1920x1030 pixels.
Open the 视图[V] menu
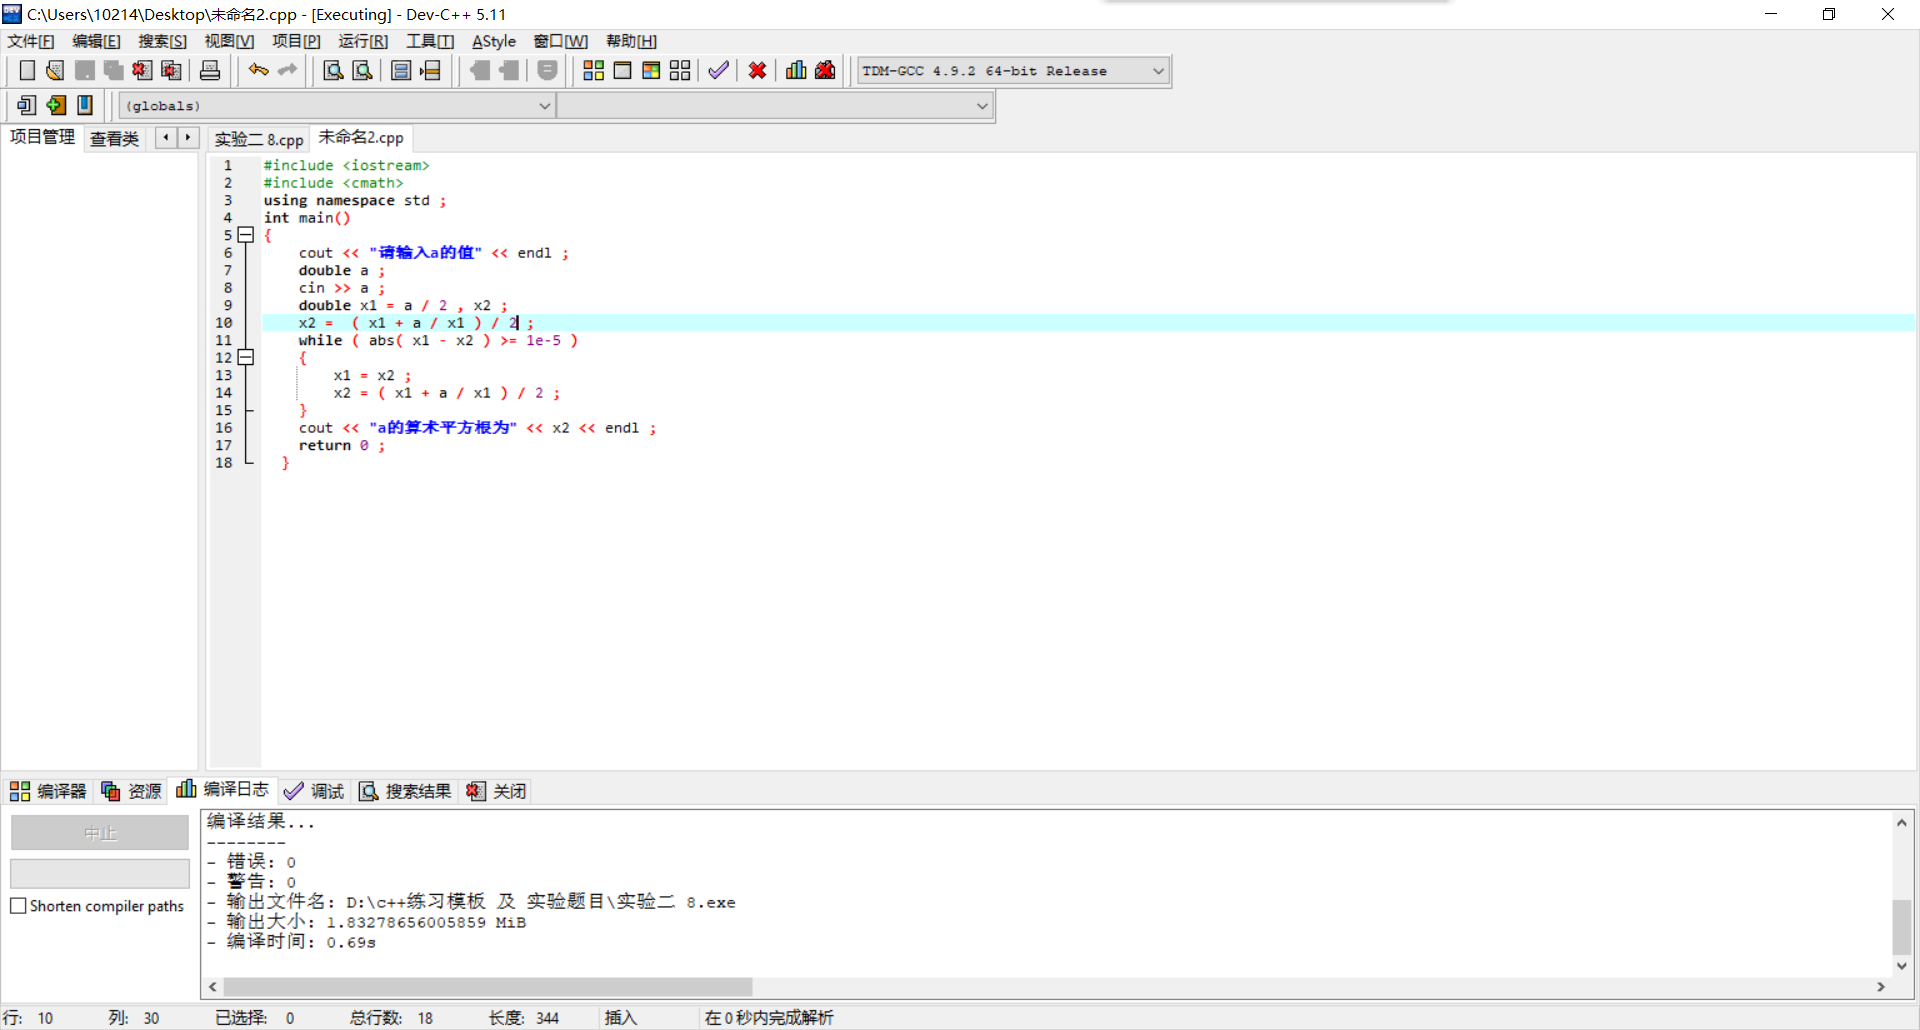(x=229, y=41)
